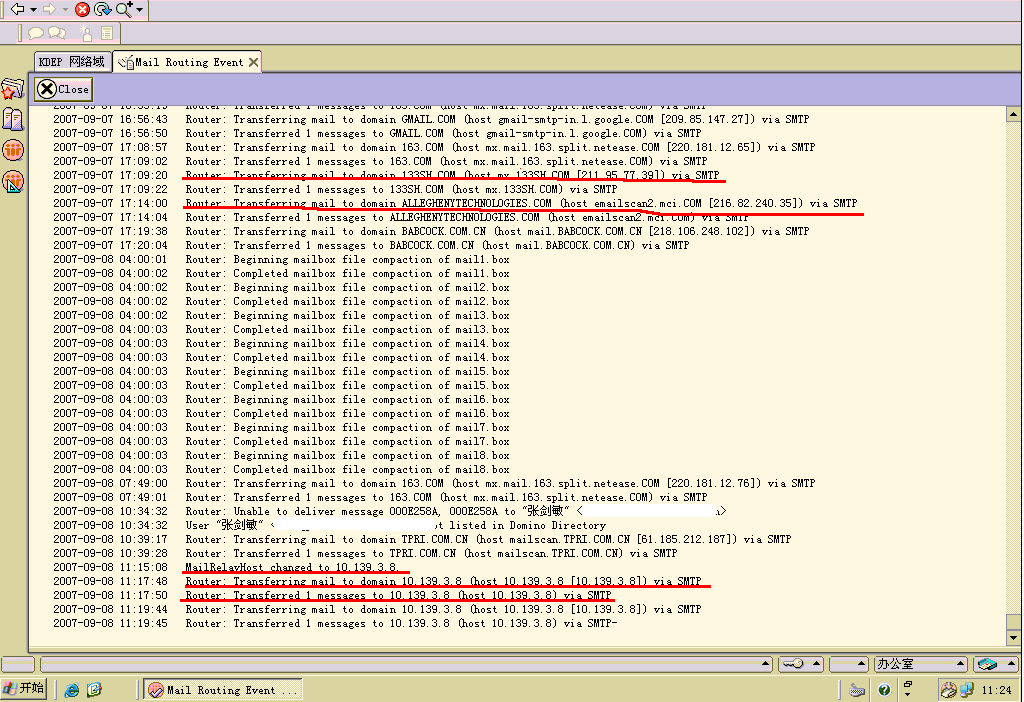Viewport: 1024px width, 702px height.
Task: Click the 开始 Start button
Action: click(25, 689)
